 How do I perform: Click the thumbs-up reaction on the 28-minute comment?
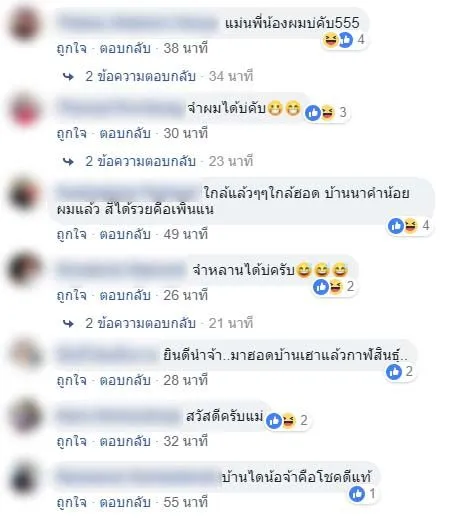(x=394, y=372)
